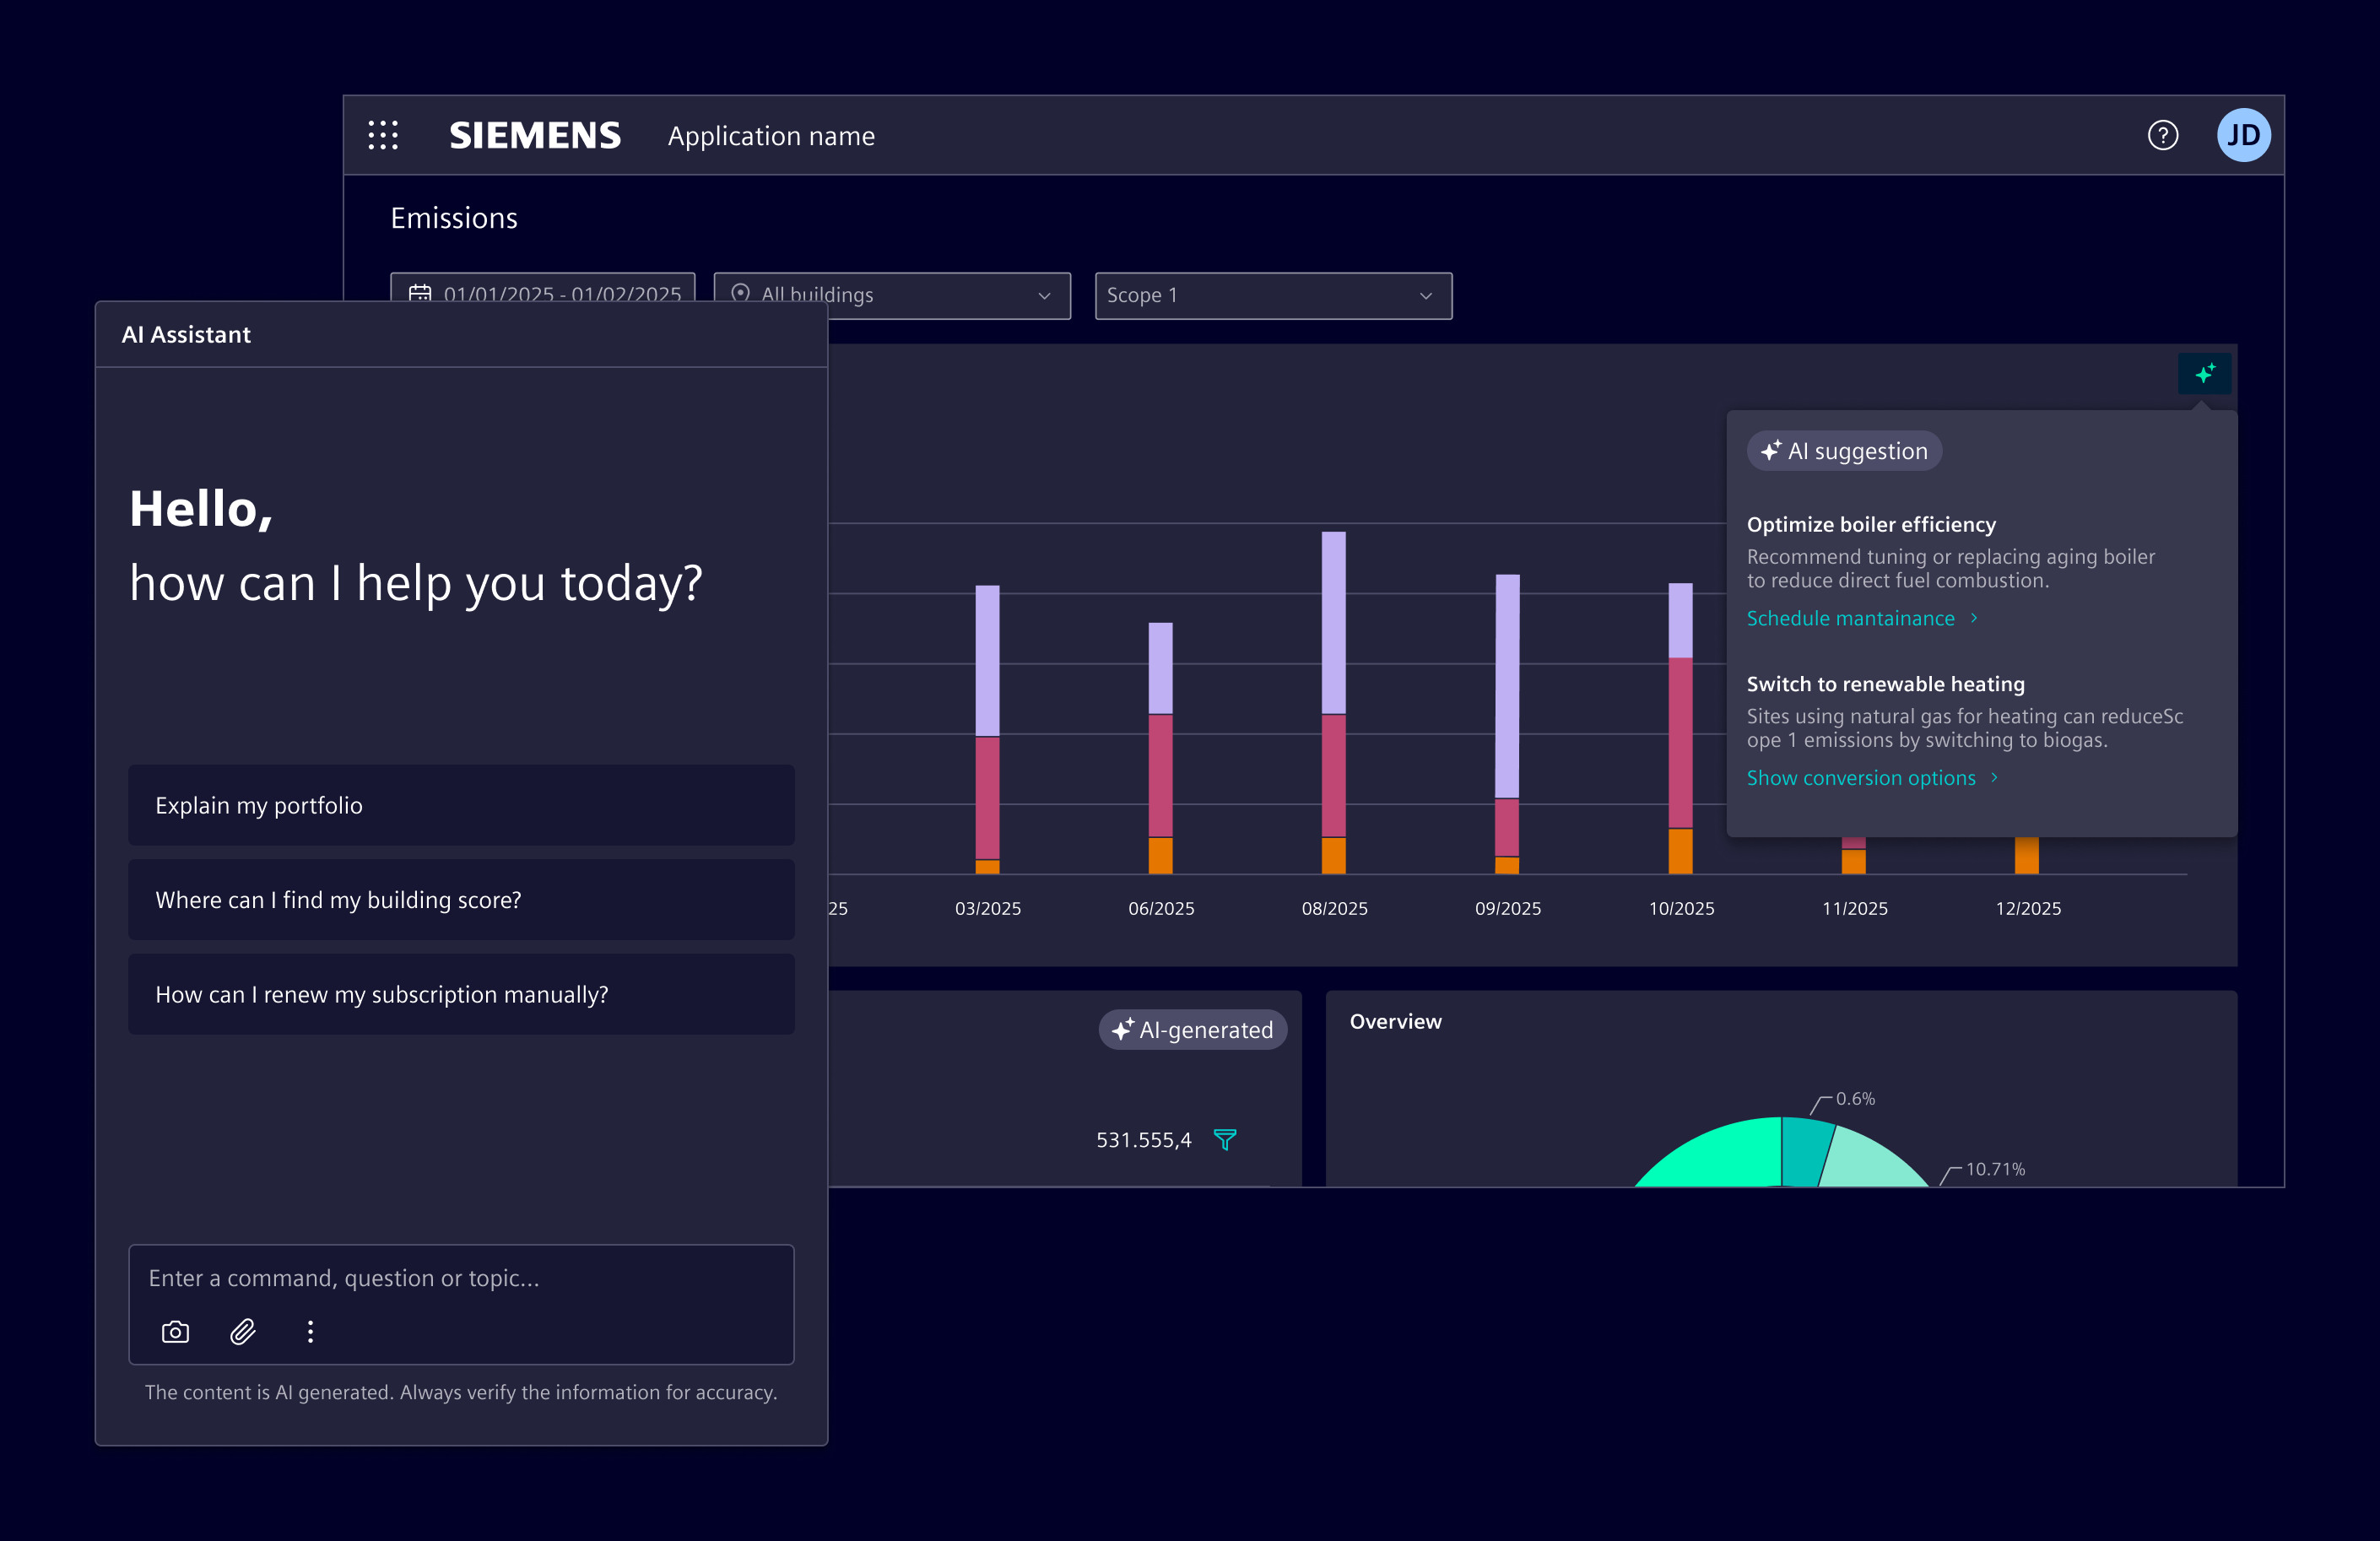Click the AI-generated badge

click(x=1192, y=1030)
